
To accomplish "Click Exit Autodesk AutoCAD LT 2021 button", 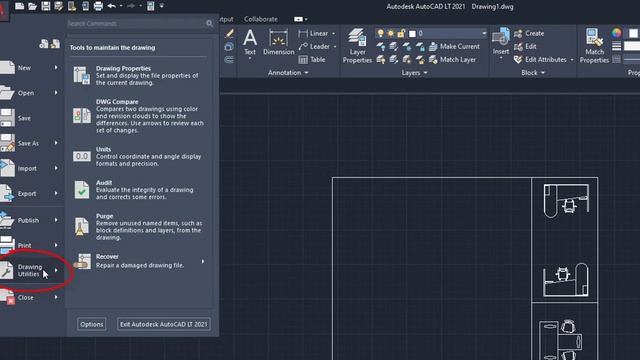I will 164,324.
